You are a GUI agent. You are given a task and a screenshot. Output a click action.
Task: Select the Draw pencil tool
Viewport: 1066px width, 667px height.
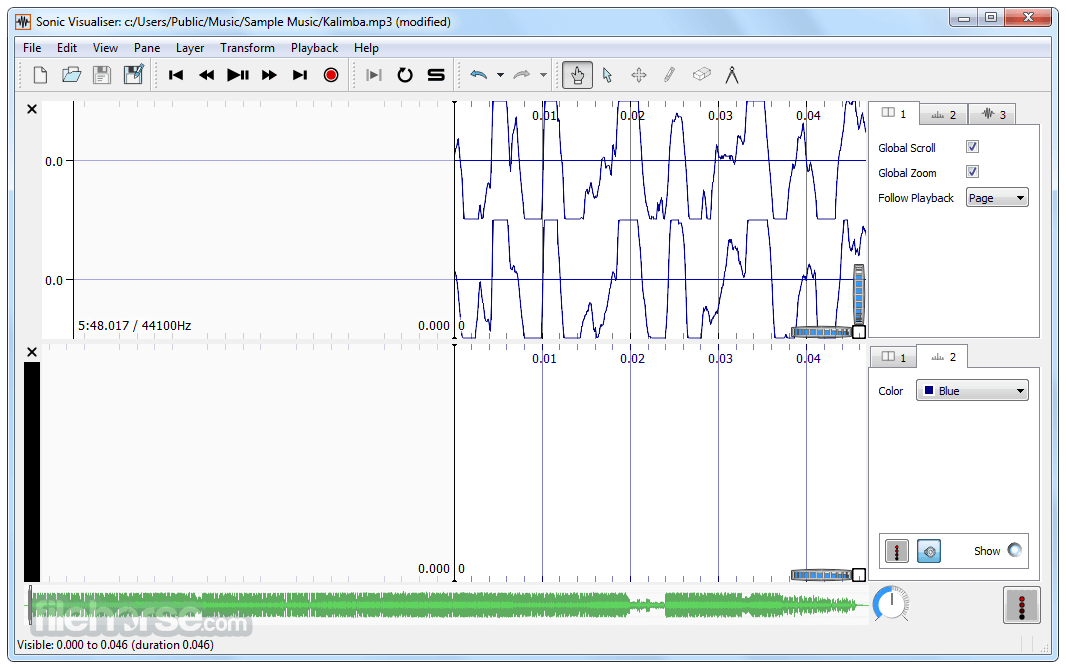670,75
